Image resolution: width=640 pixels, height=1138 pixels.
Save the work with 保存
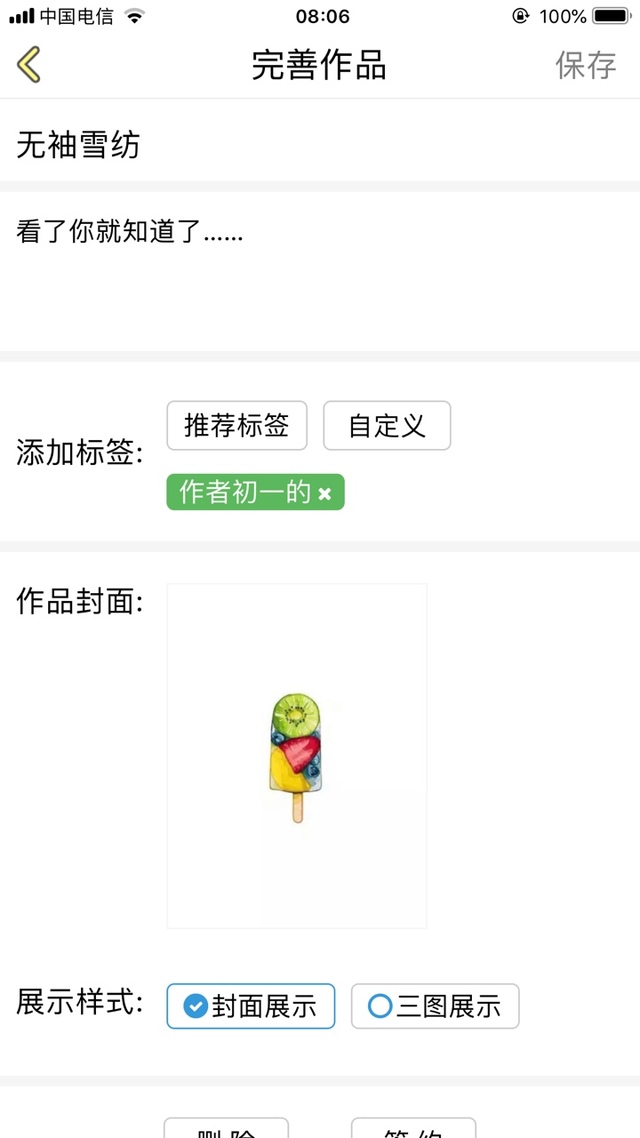tap(586, 65)
